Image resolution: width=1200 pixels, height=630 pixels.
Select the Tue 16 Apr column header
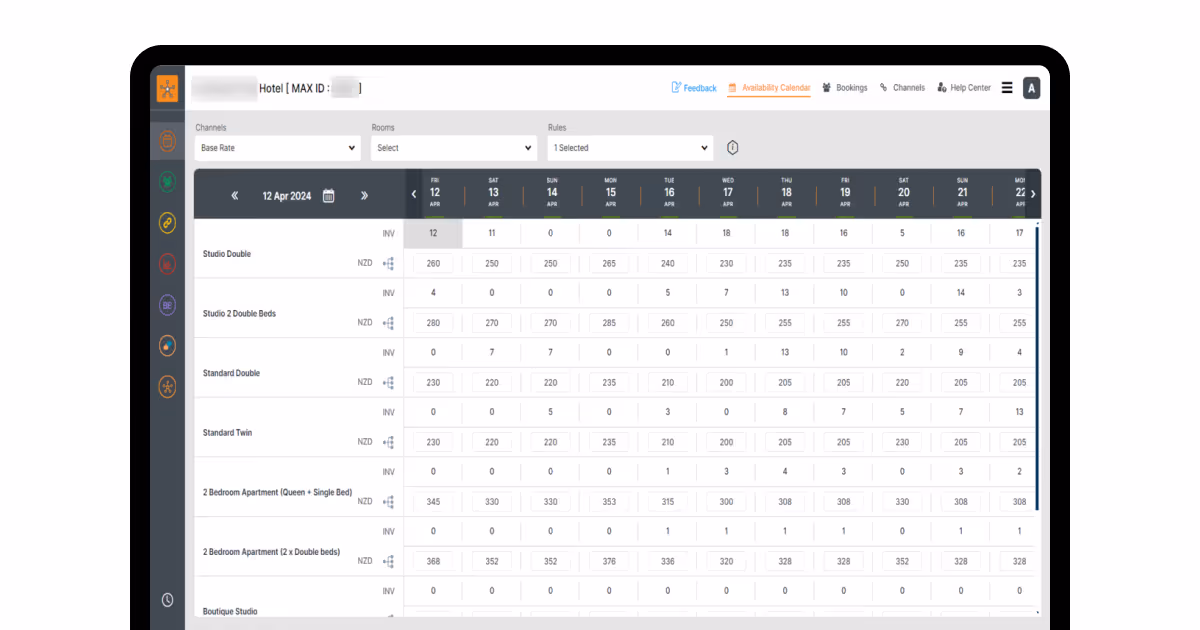pyautogui.click(x=669, y=193)
